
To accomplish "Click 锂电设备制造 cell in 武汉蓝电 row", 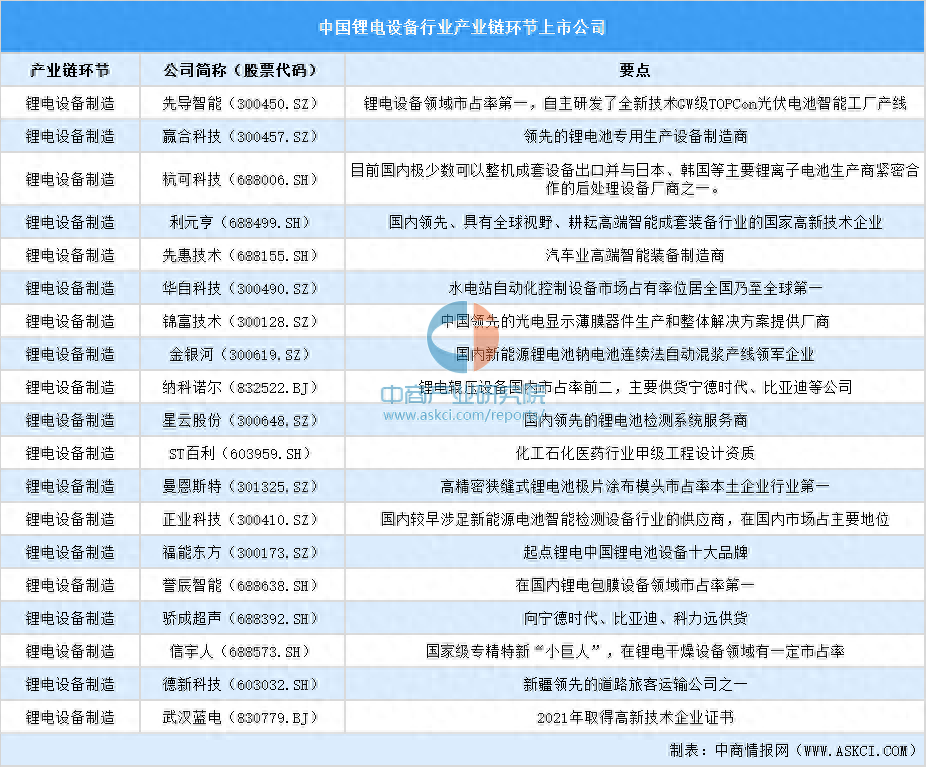I will (x=70, y=718).
